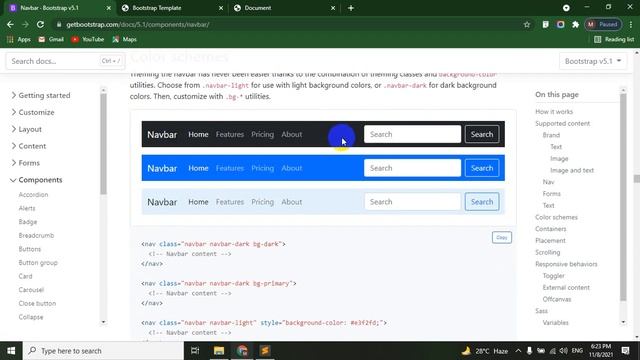The image size is (640, 360).
Task: Expand the Content section
Action: click(x=29, y=146)
